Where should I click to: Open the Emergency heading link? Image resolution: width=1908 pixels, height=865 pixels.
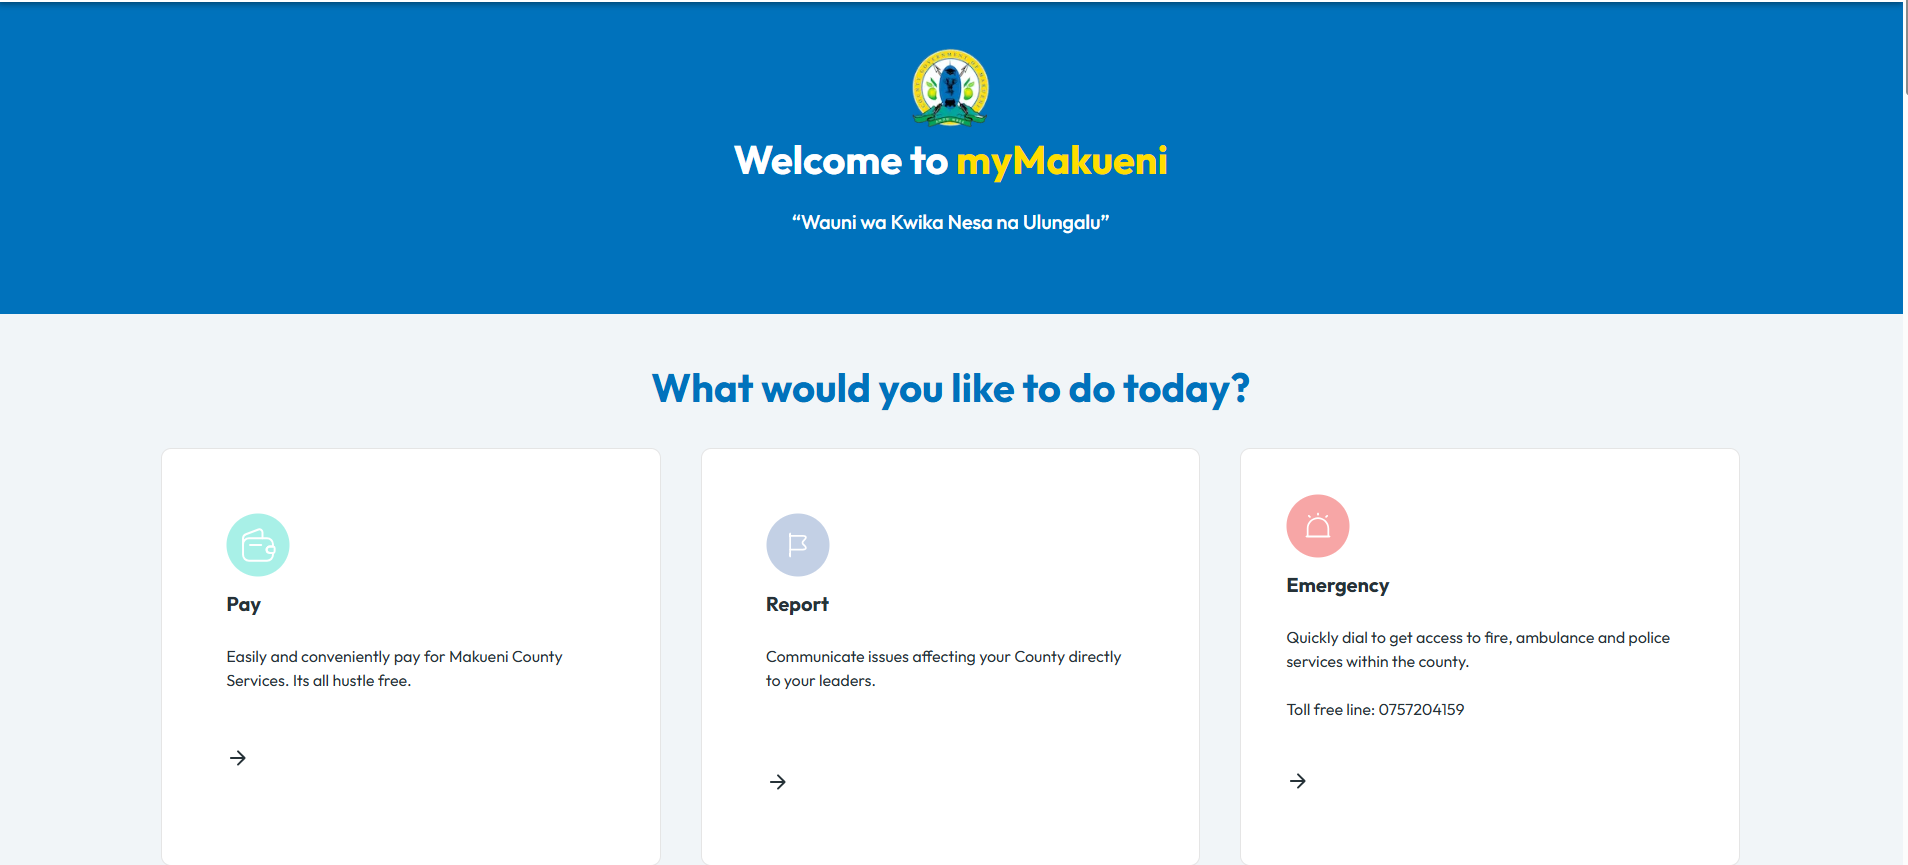[1337, 586]
